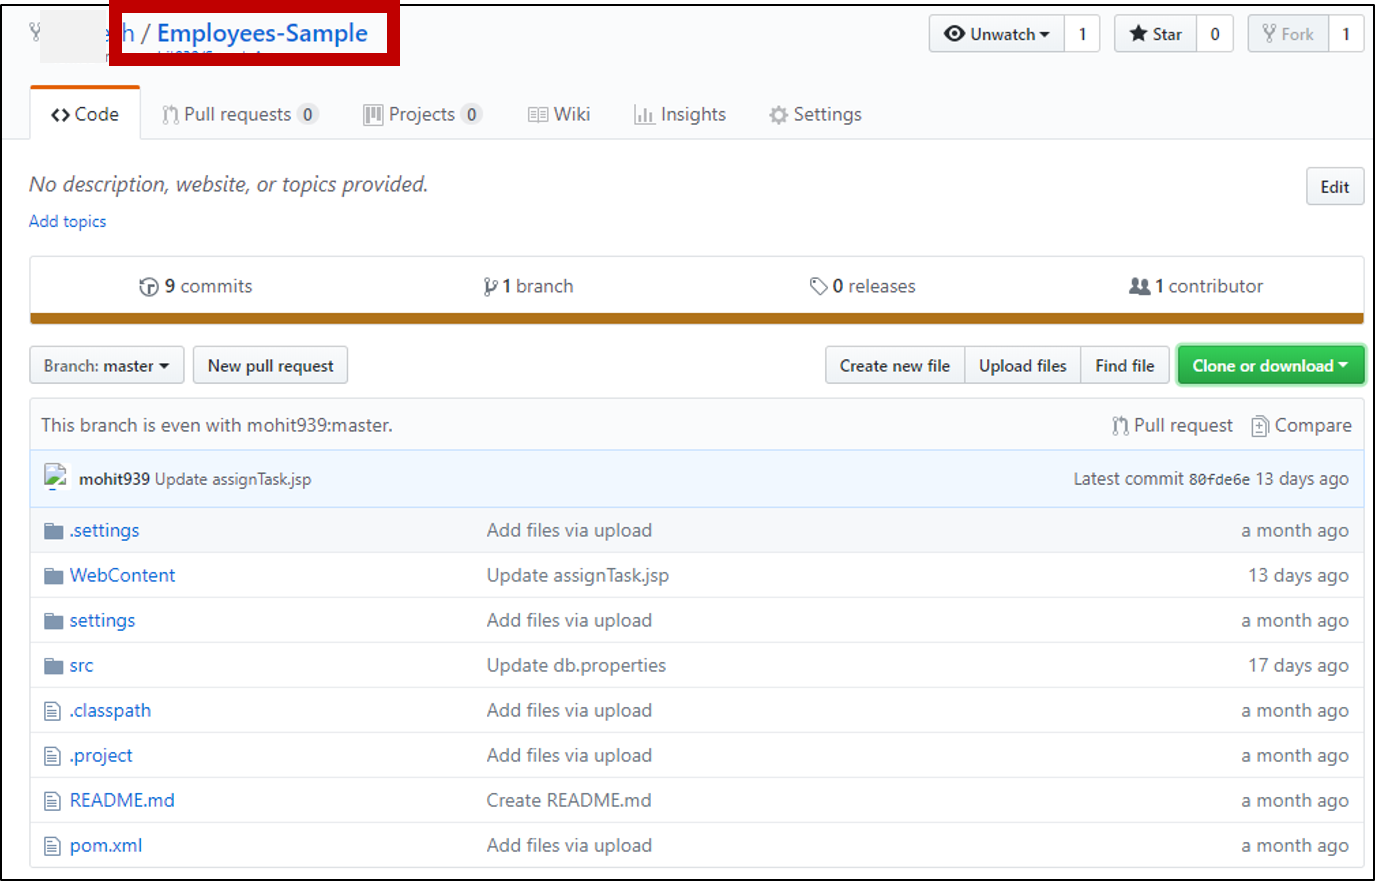Click the Add topics link
Screen dimensions: 1375x881
click(67, 222)
